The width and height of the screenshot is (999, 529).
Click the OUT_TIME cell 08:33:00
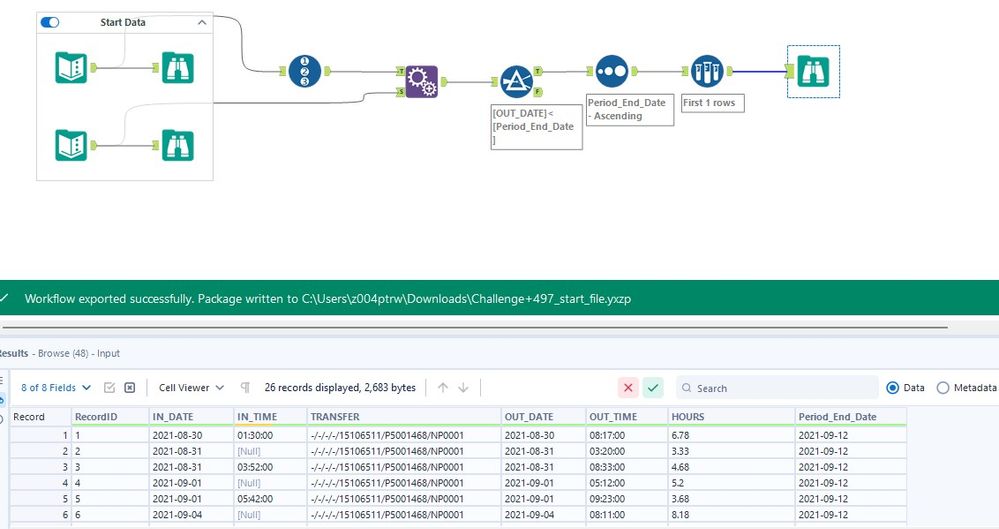point(627,467)
